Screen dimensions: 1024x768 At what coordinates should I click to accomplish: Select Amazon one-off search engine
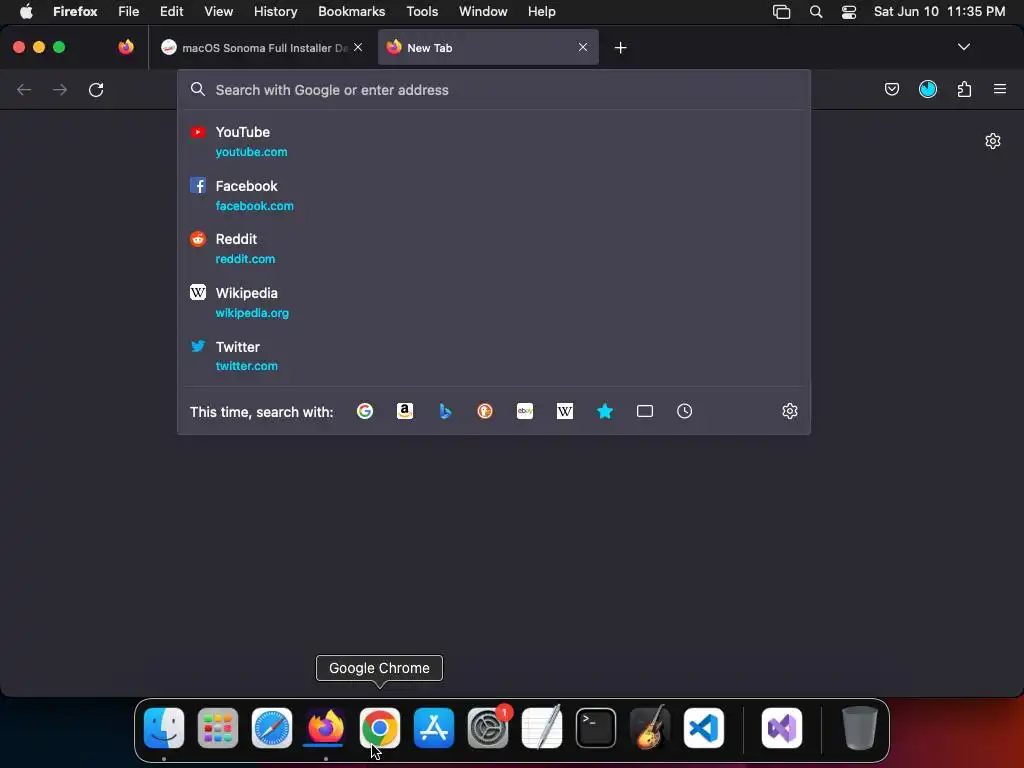coord(405,411)
